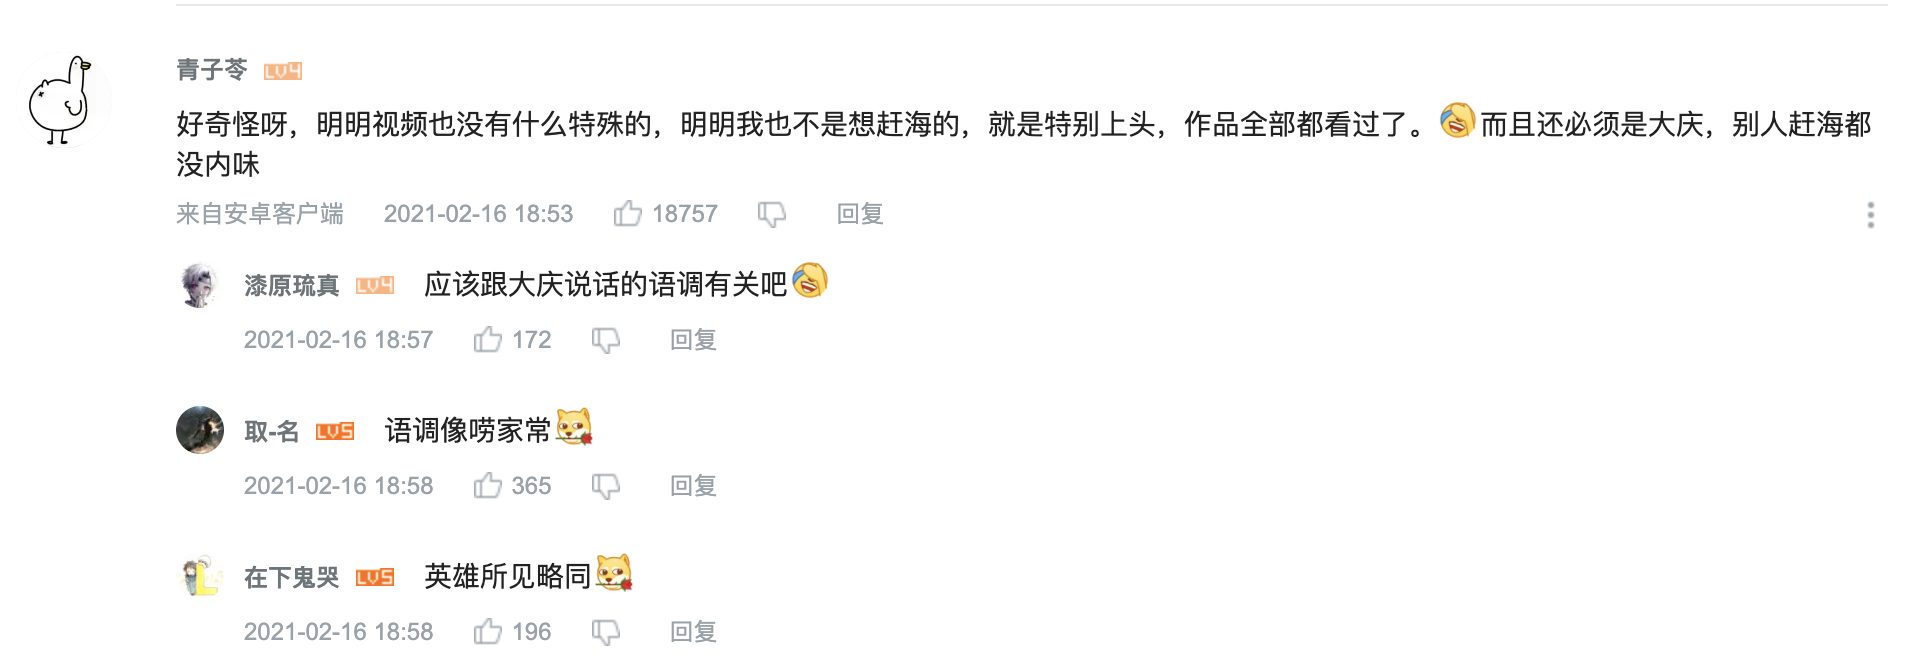
Task: Like 在下鬼哭's reply with 196 likes
Action: [x=488, y=632]
